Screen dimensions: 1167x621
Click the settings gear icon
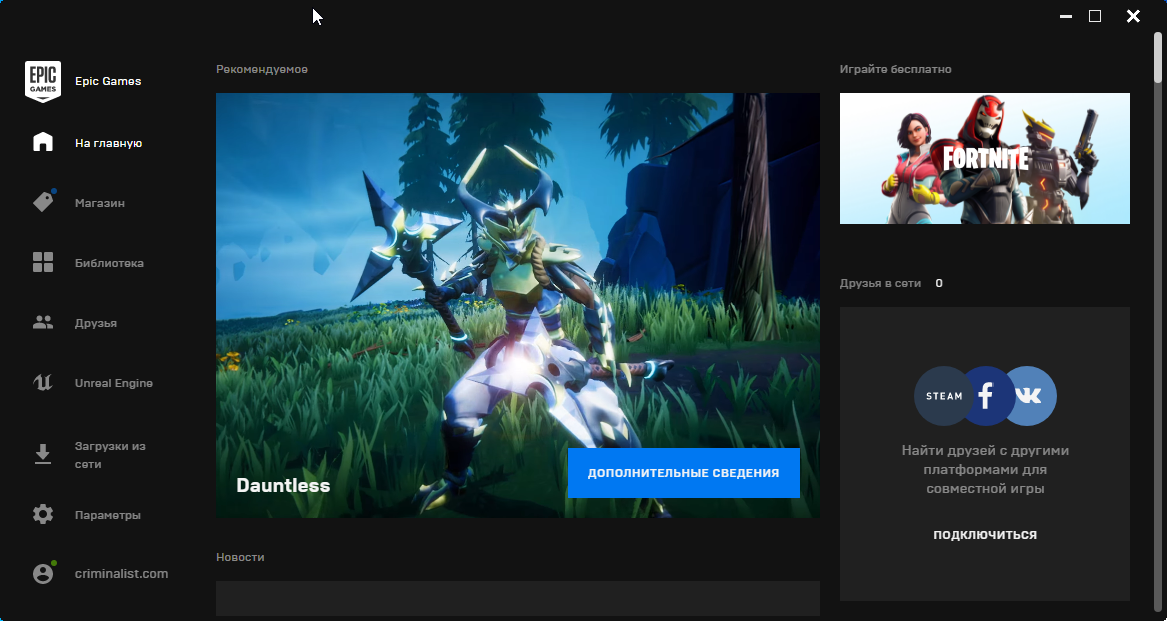click(x=43, y=515)
